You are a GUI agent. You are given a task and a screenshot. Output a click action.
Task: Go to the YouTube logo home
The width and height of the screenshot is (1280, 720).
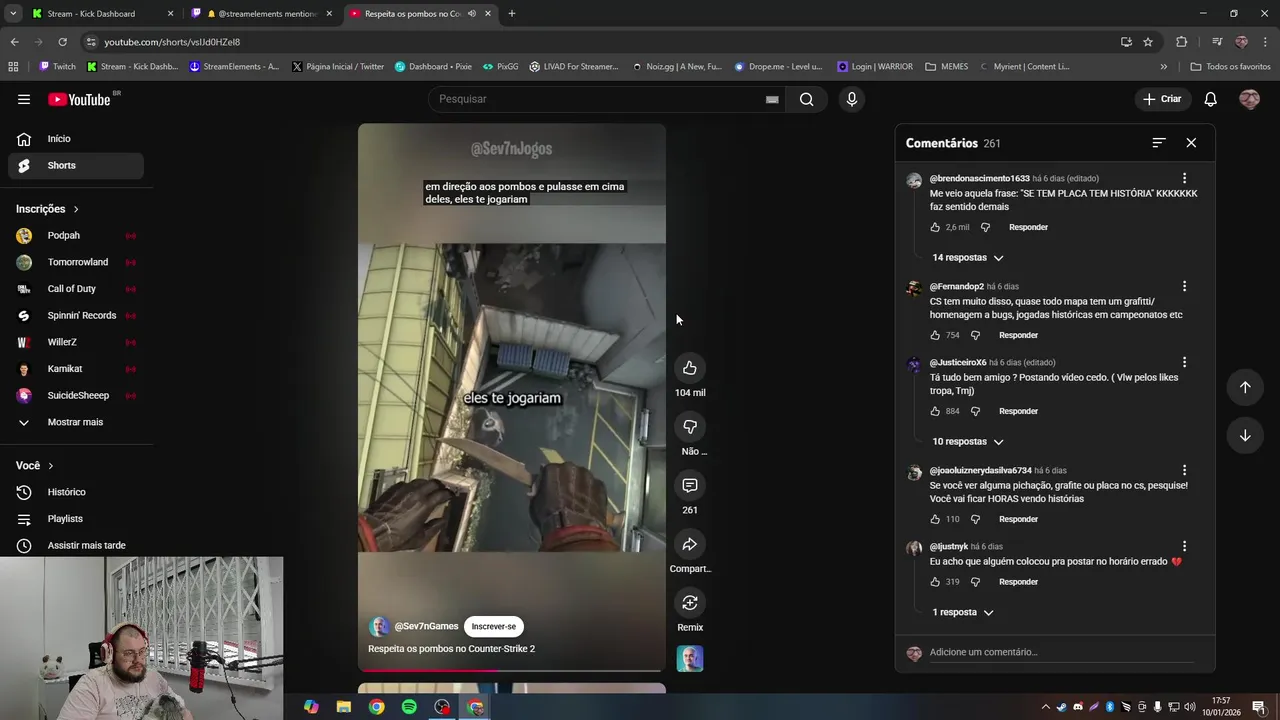pyautogui.click(x=79, y=99)
